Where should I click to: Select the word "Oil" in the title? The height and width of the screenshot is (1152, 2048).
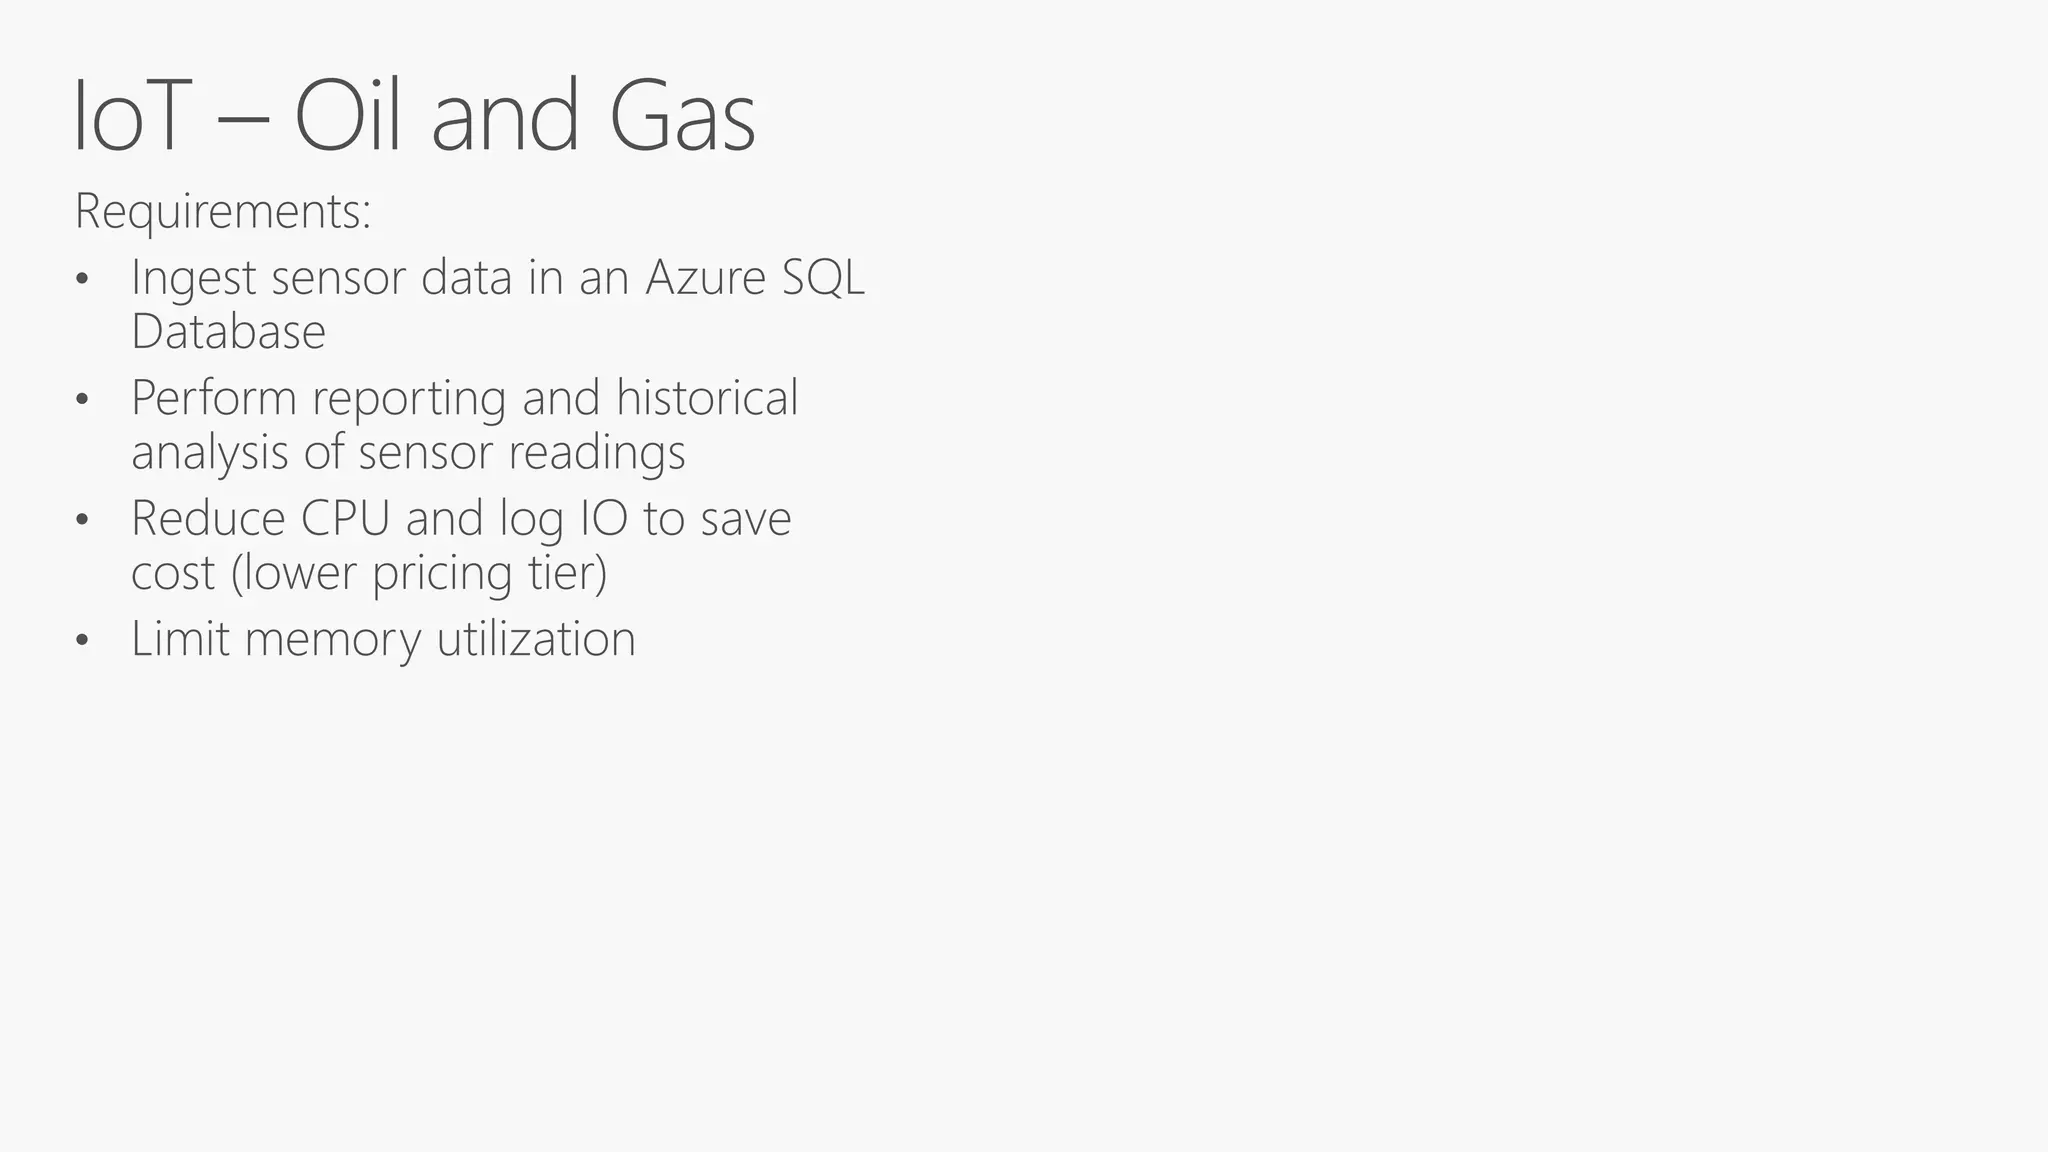click(x=348, y=115)
